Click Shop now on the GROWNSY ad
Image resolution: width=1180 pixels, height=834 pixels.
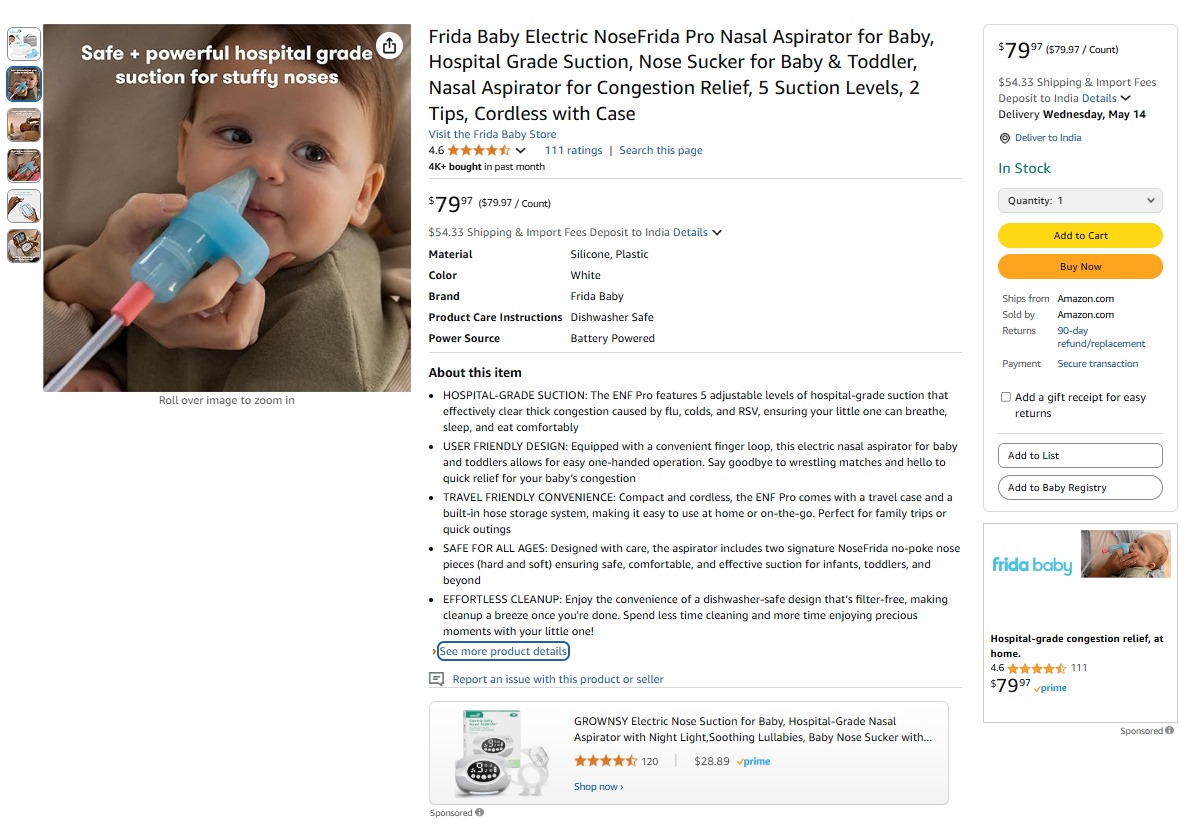(x=598, y=787)
